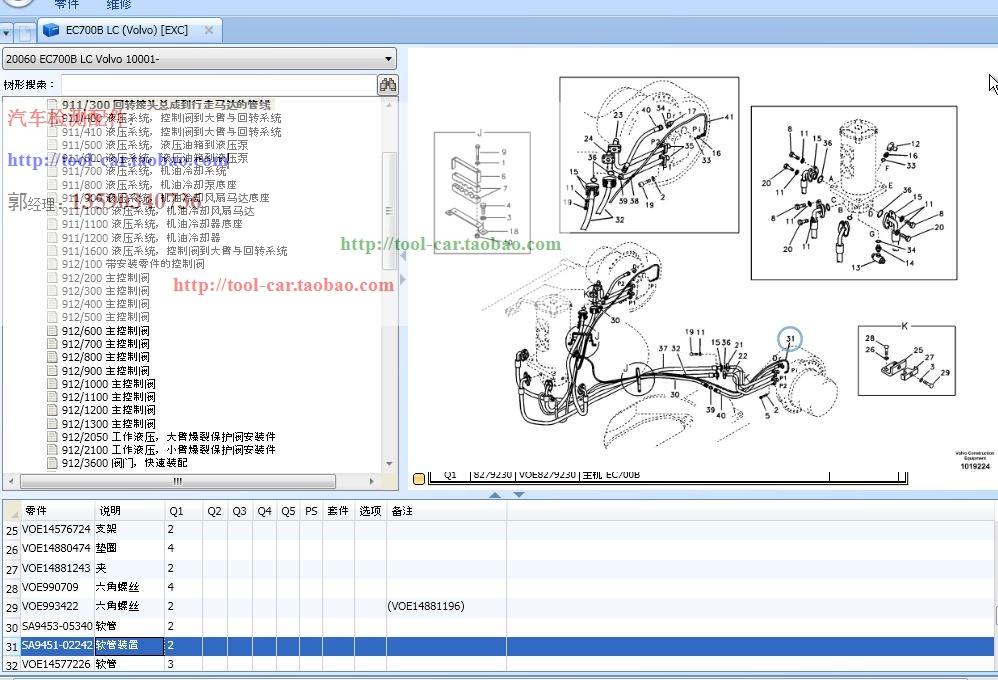Open 912/2100 工作液压, 小臂爆裂保护阀安装件
Image resolution: width=998 pixels, height=680 pixels.
[168, 450]
